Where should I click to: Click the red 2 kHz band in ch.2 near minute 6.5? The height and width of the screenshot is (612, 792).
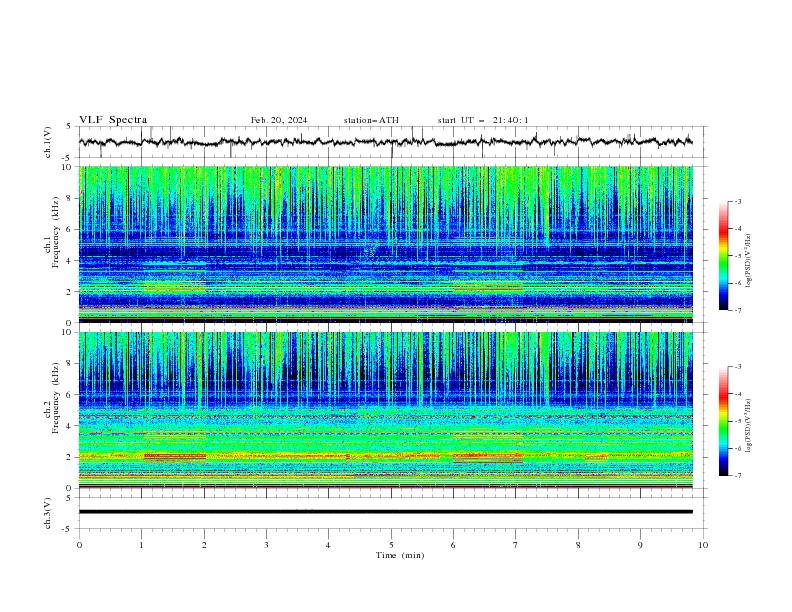click(x=487, y=456)
